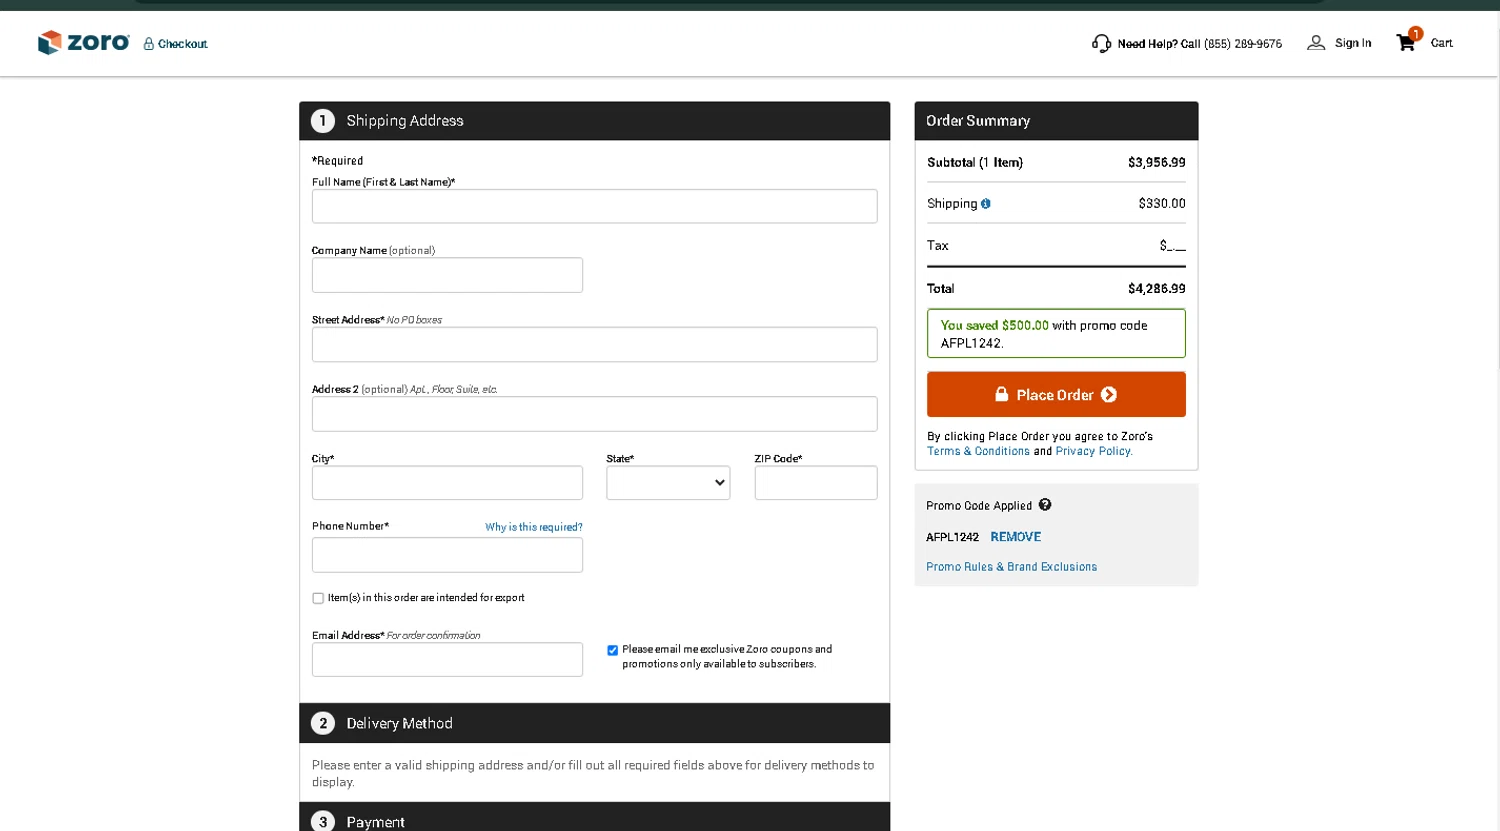Click the user account icon
The image size is (1500, 831).
[1316, 43]
